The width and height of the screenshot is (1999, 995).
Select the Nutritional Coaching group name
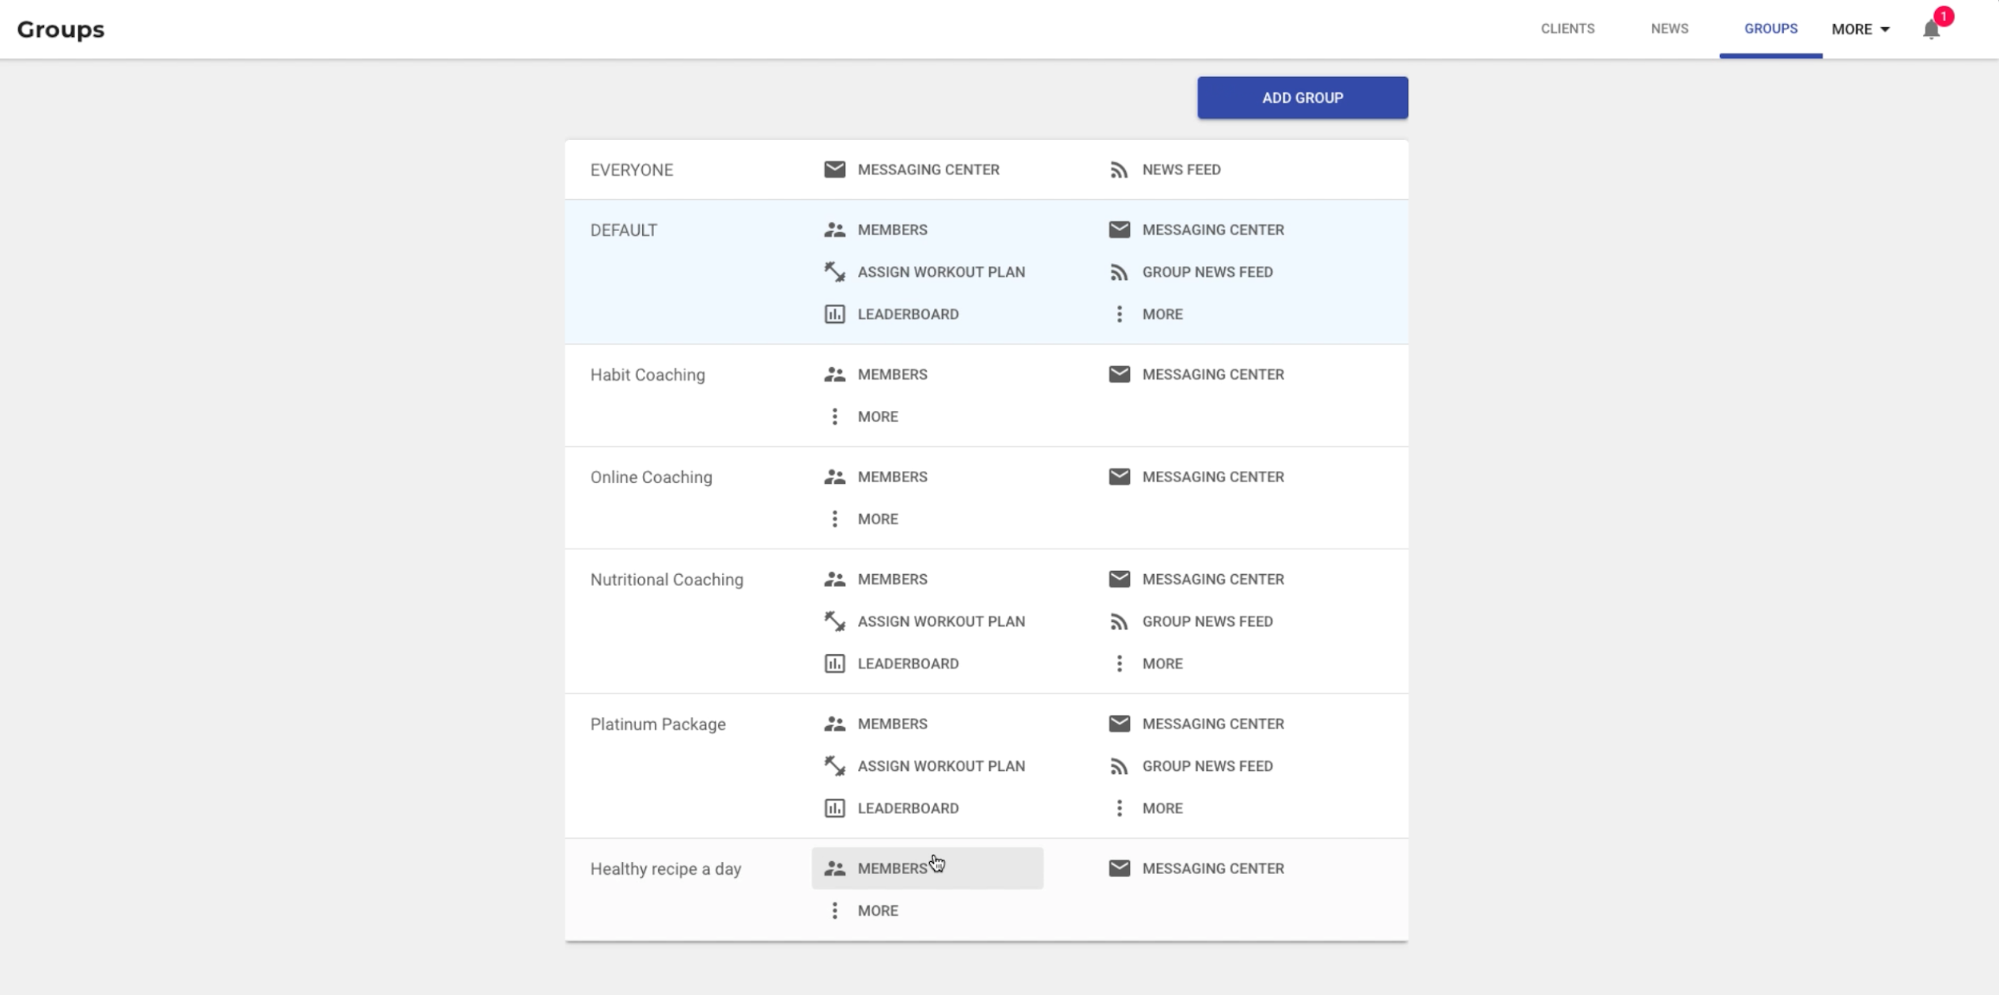(666, 580)
